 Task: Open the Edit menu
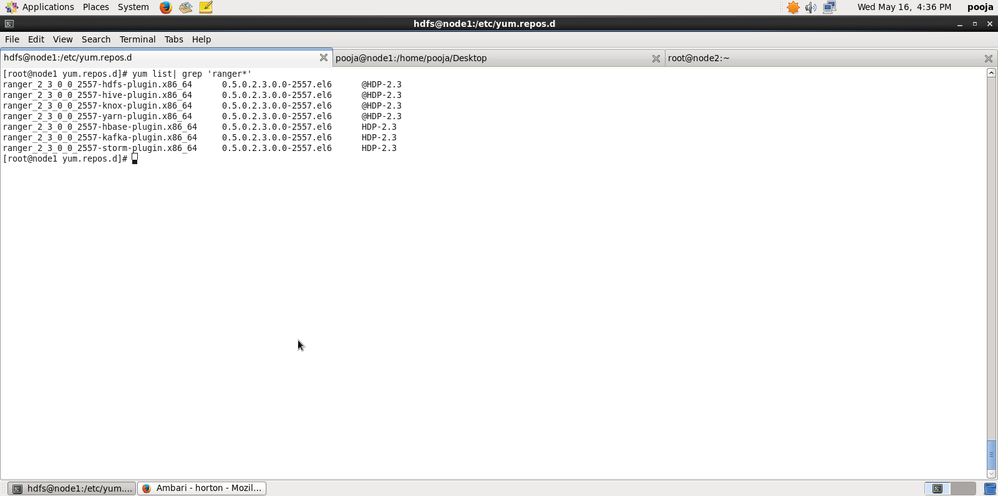36,39
